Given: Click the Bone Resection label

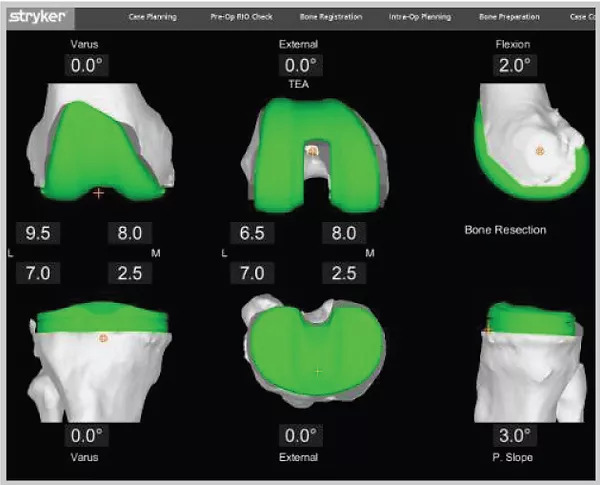Looking at the screenshot, I should tap(505, 230).
